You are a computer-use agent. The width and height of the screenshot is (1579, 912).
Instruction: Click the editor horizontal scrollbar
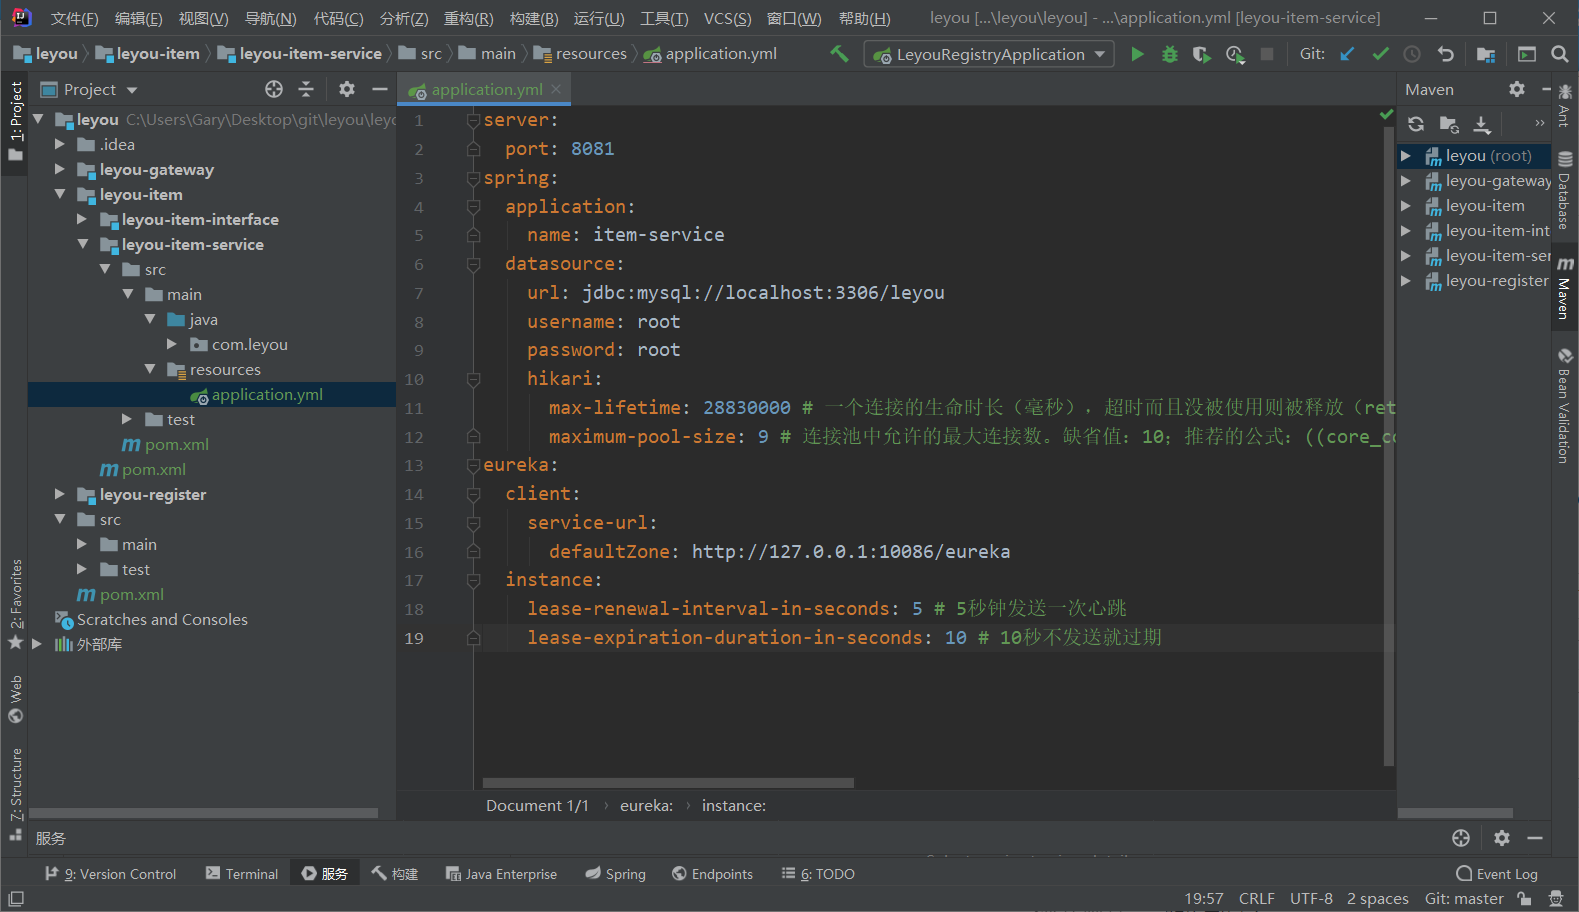click(668, 783)
